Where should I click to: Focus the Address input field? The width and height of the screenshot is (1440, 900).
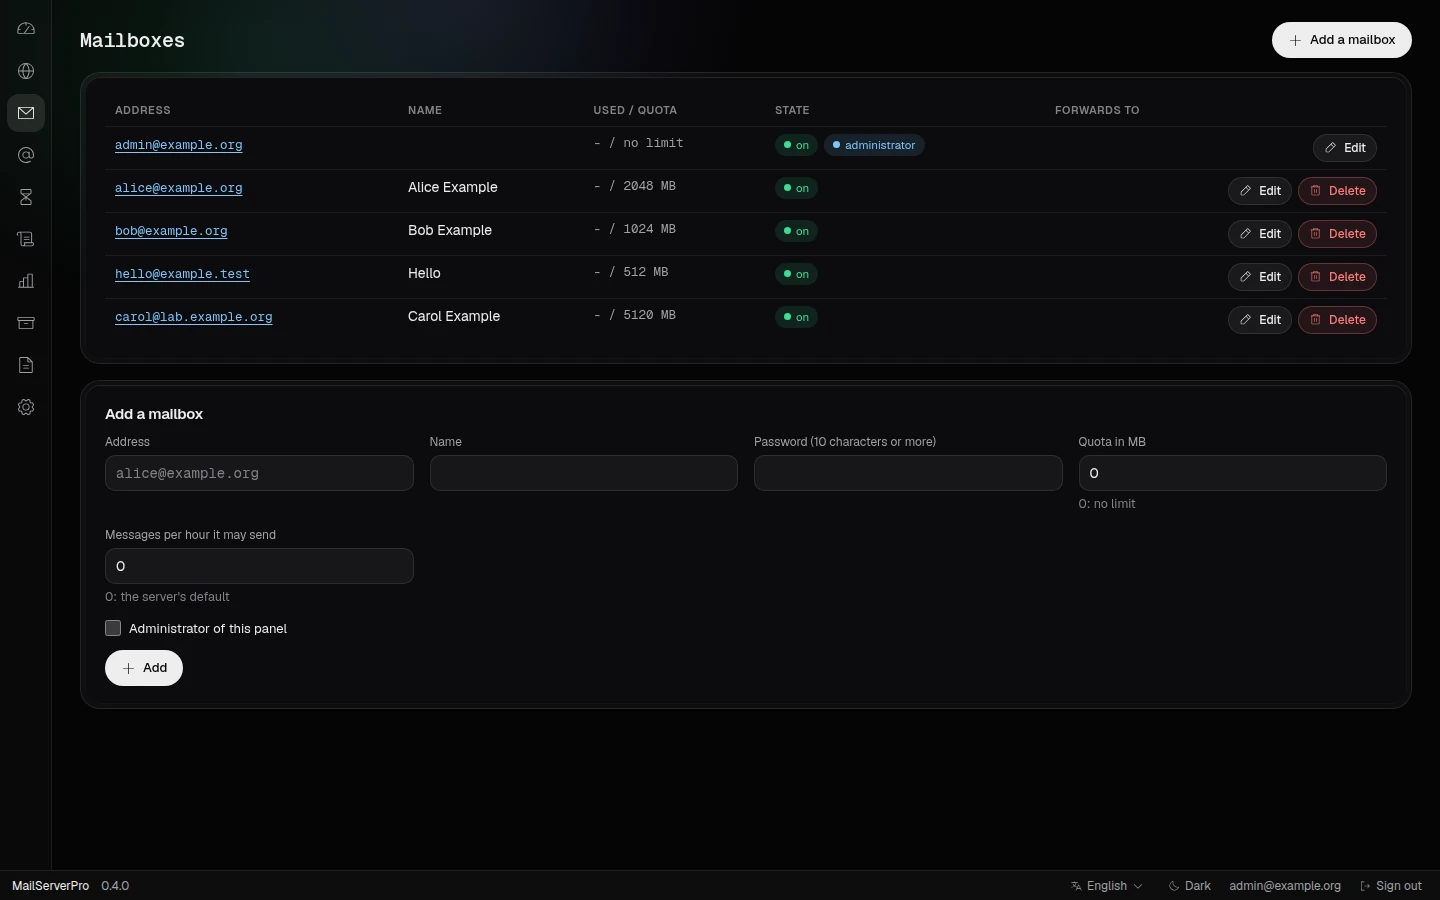pos(259,473)
